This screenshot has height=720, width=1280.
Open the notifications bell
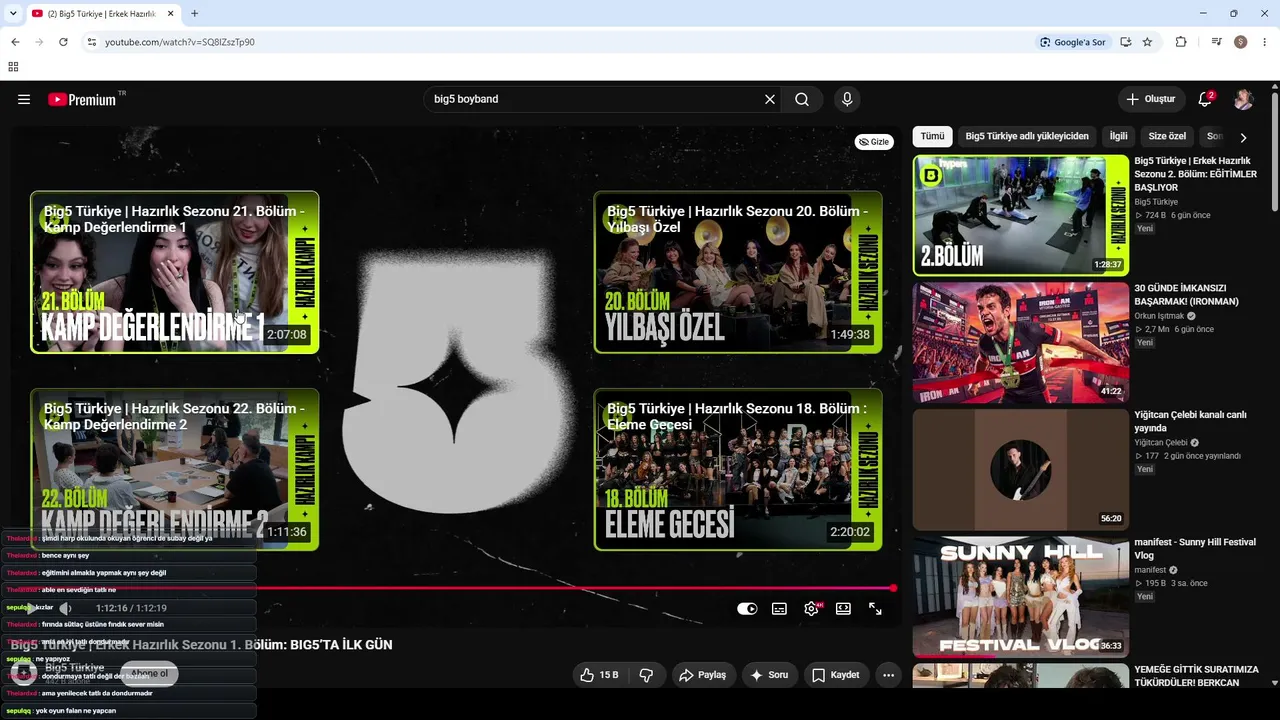click(1205, 99)
